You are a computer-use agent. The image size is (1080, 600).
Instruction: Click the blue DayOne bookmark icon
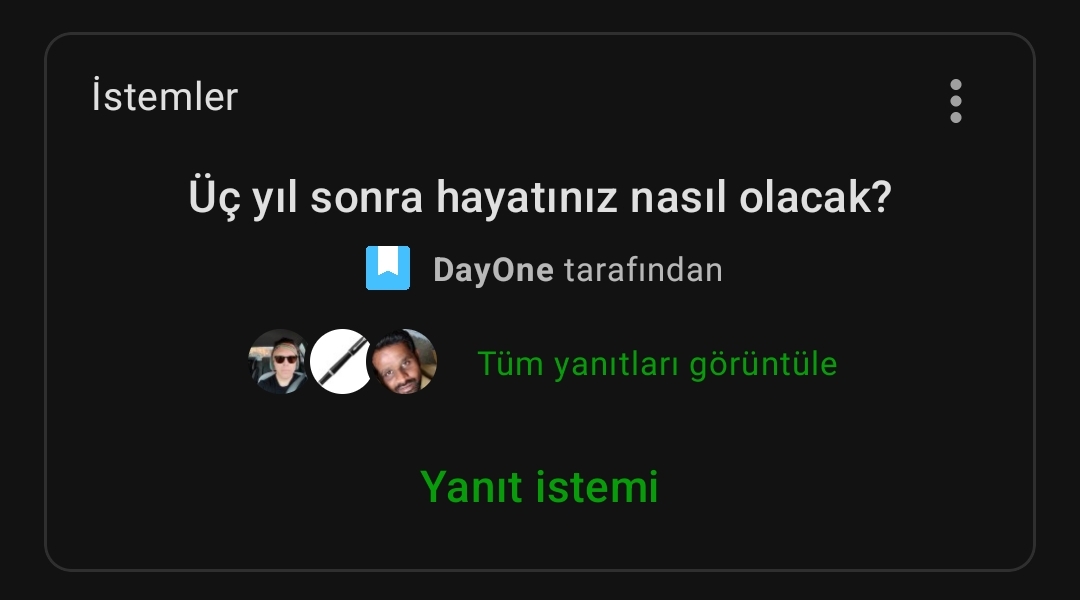[388, 268]
